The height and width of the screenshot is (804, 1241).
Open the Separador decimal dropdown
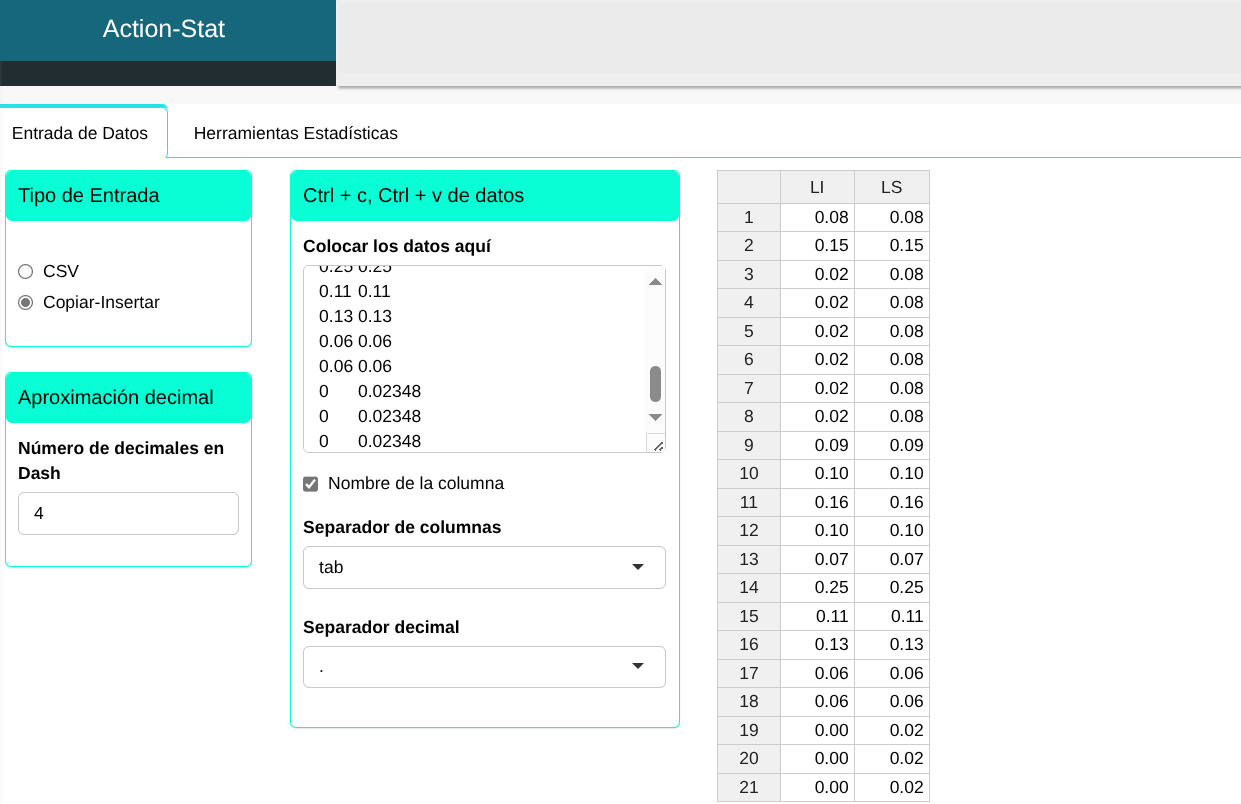(x=484, y=667)
